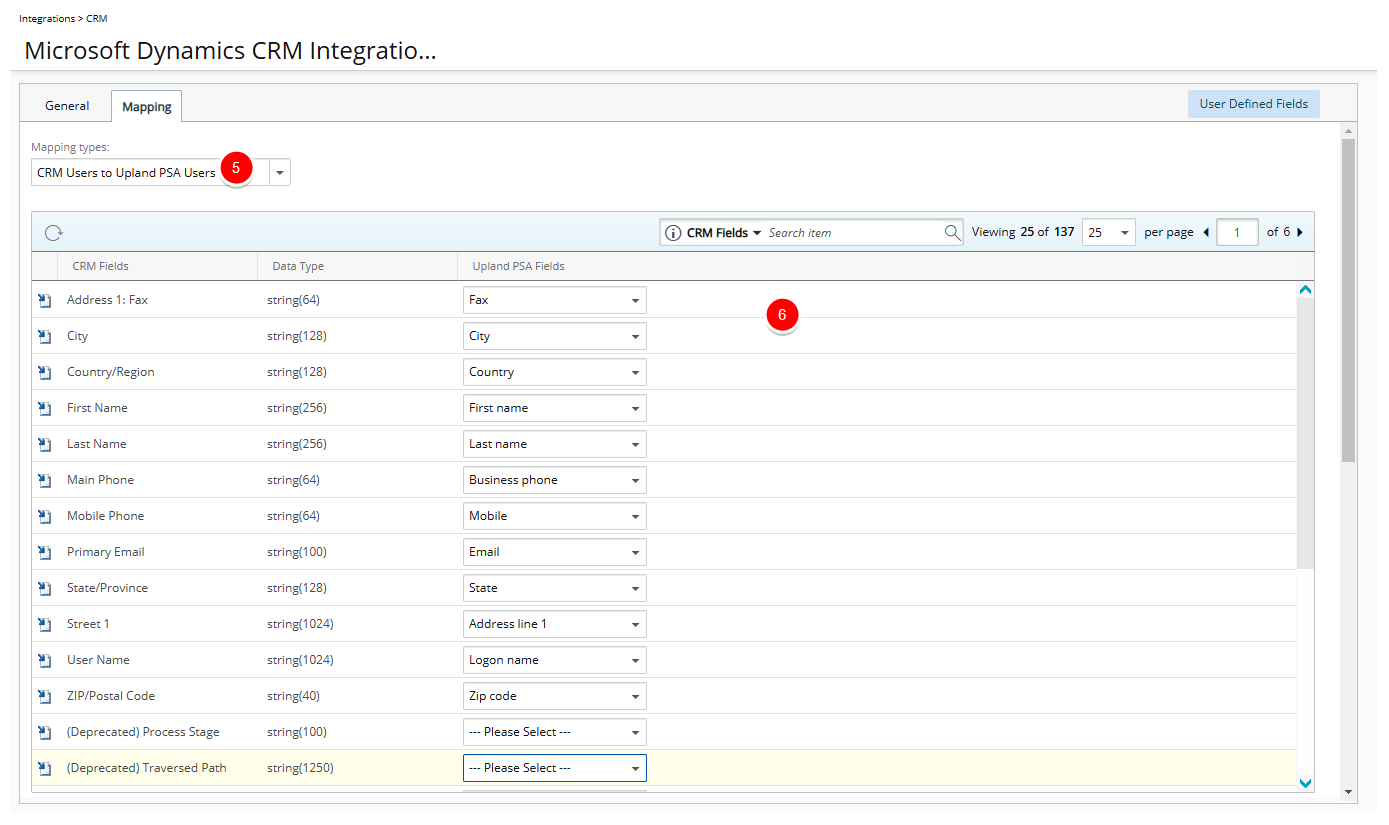This screenshot has width=1389, height=825.
Task: Click row icon for First Name
Action: click(x=44, y=408)
